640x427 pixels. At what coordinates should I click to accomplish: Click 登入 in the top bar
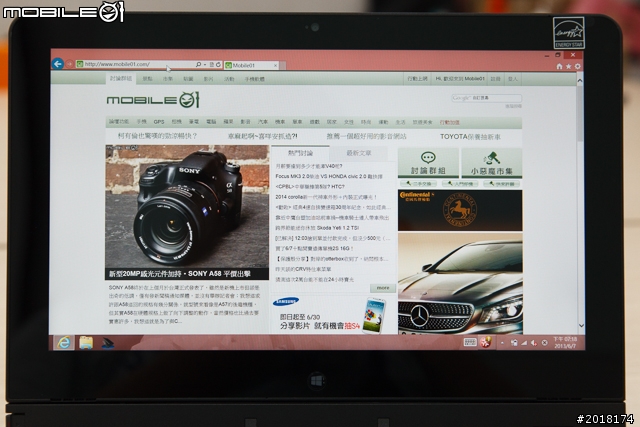click(513, 79)
